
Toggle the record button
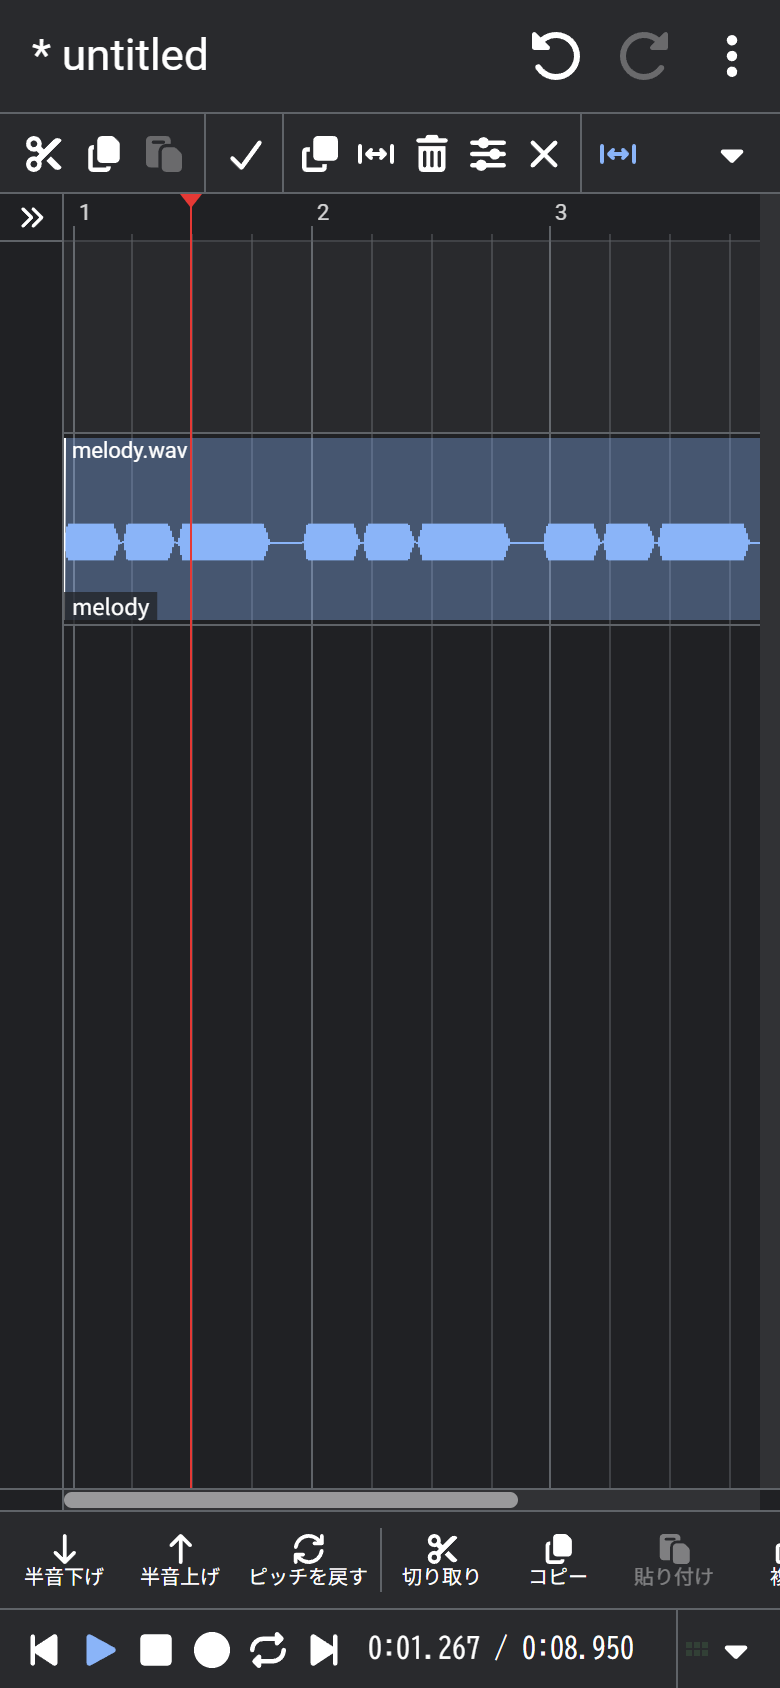(x=212, y=1649)
